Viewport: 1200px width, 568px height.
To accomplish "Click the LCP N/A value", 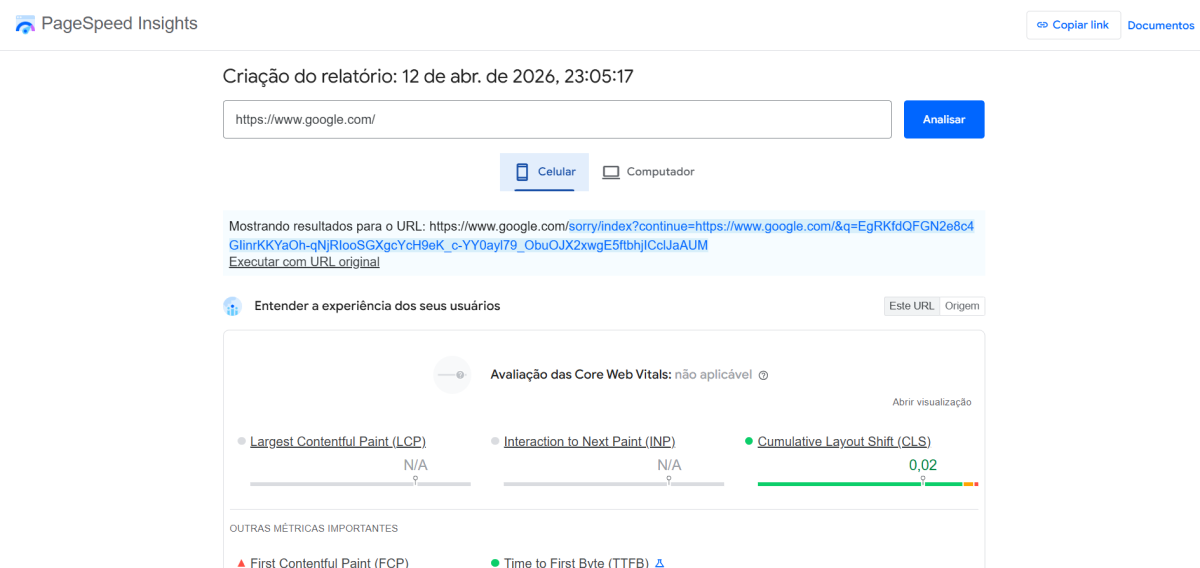I will (x=416, y=465).
